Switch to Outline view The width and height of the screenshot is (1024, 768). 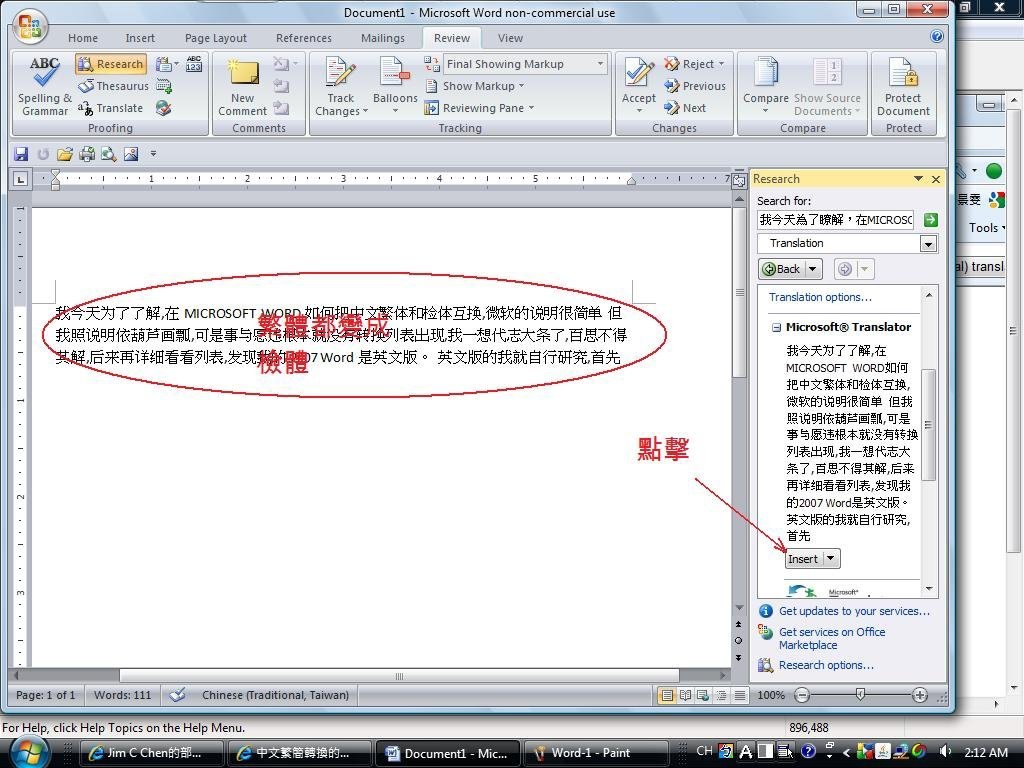721,696
